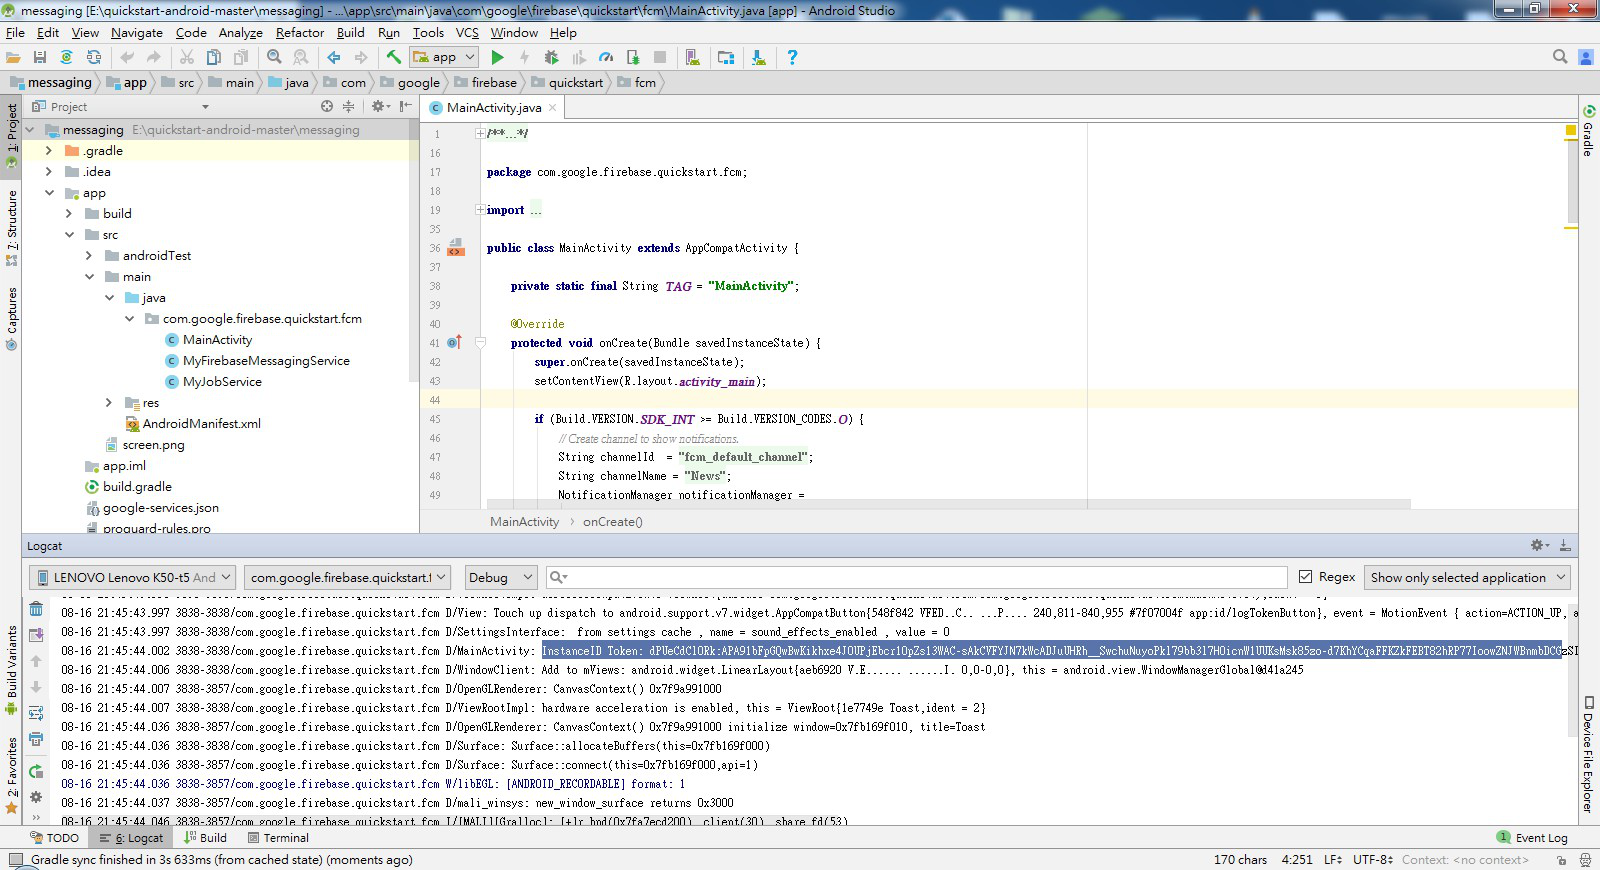Click the Help question mark icon
Viewport: 1600px width, 870px height.
coord(792,58)
